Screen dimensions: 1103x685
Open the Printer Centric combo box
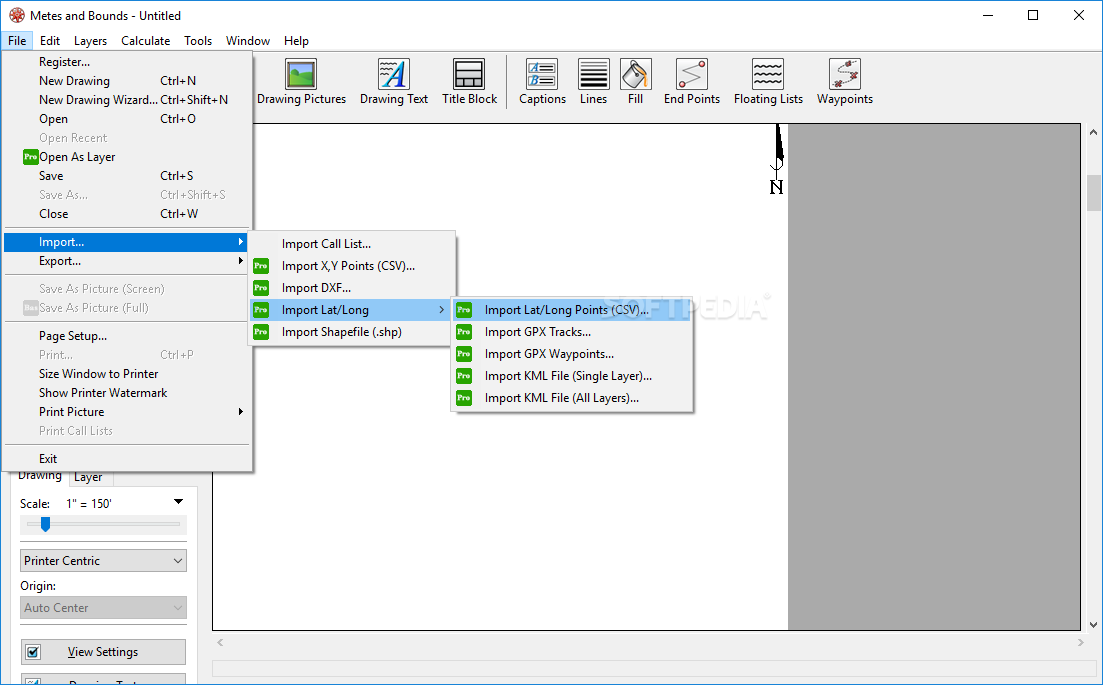pos(103,561)
